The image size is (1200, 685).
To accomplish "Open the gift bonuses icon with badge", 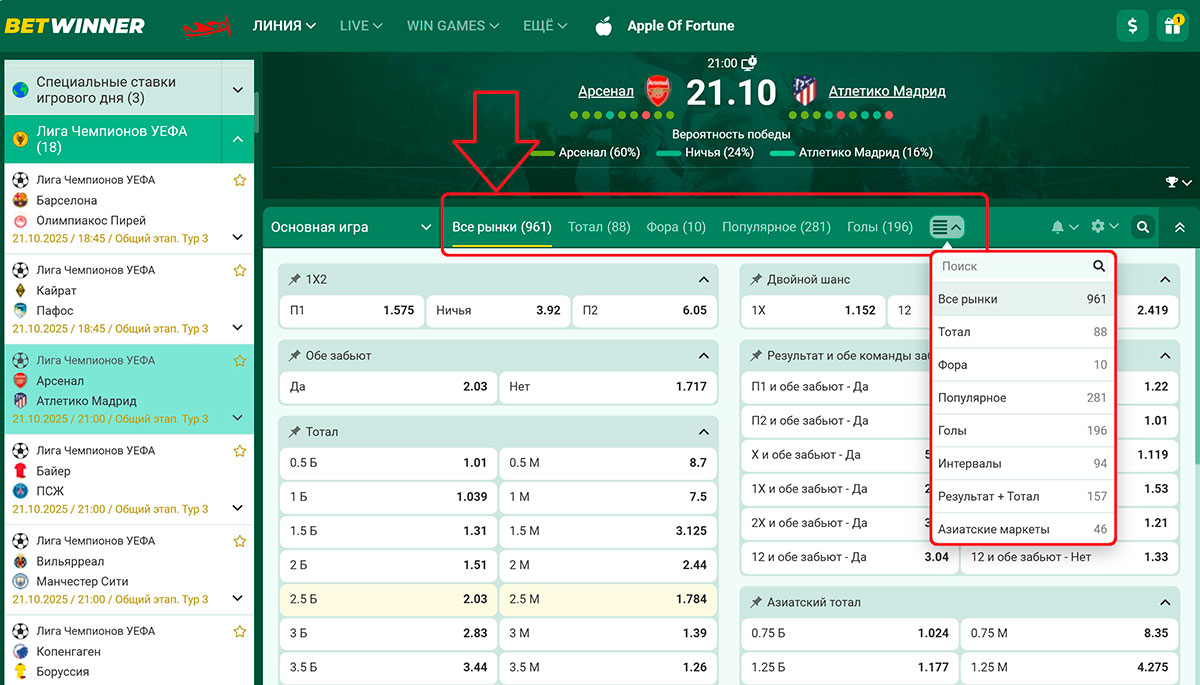I will coord(1172,24).
